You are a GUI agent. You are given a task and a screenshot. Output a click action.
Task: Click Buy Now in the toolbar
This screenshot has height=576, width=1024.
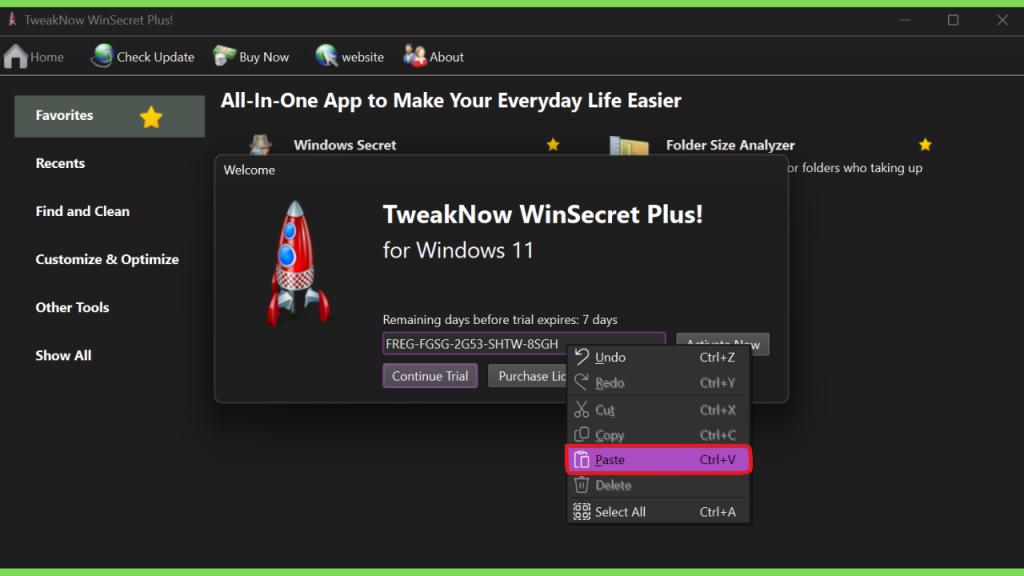(x=251, y=57)
